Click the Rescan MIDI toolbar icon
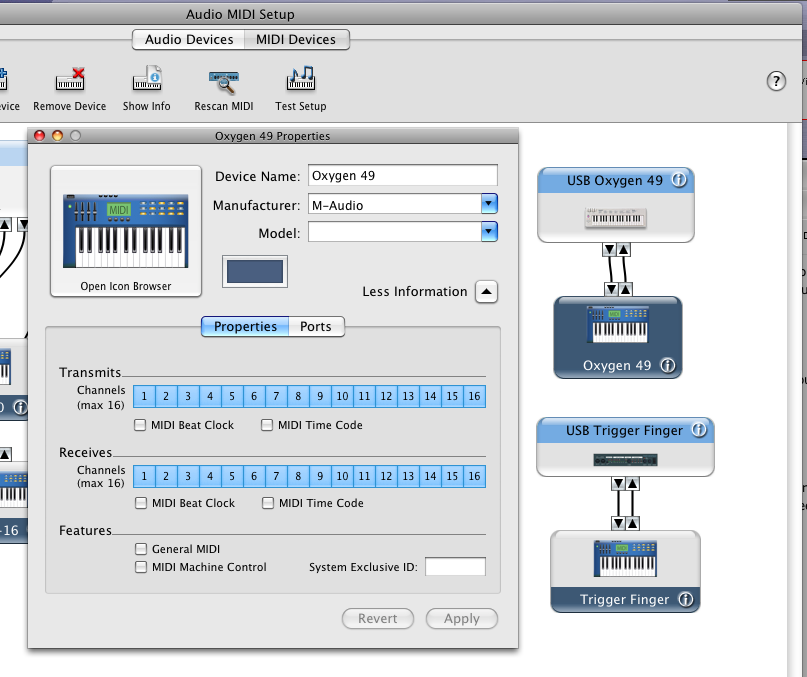 coord(224,81)
